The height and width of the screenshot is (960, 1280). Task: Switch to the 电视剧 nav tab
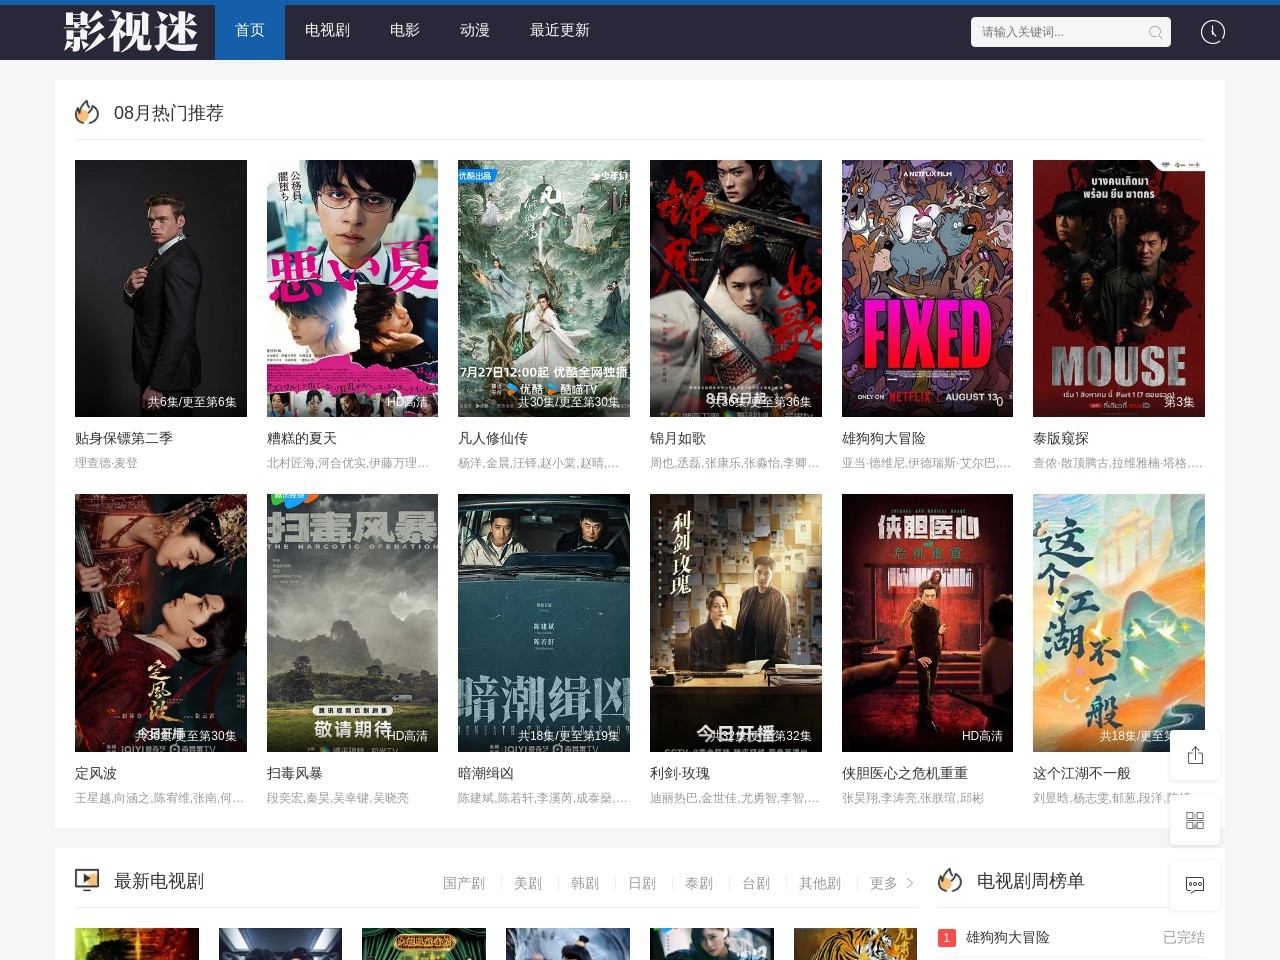pyautogui.click(x=327, y=30)
